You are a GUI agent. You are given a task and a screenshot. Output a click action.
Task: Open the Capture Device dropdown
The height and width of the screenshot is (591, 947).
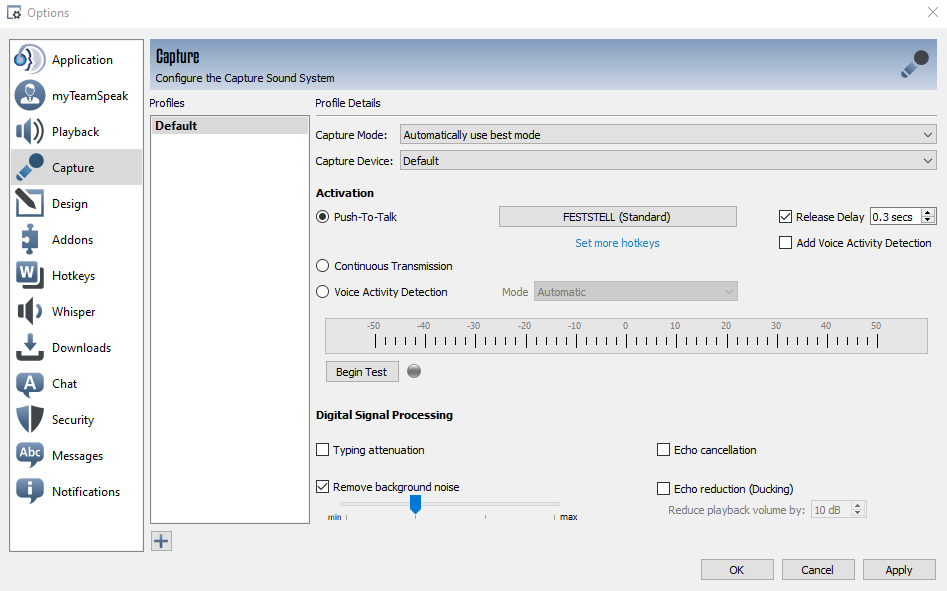point(667,161)
